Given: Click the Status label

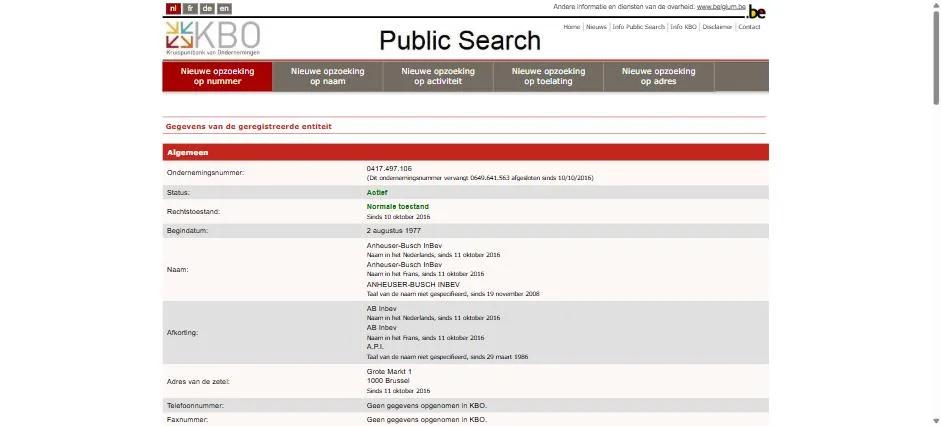Looking at the screenshot, I should point(178,193).
